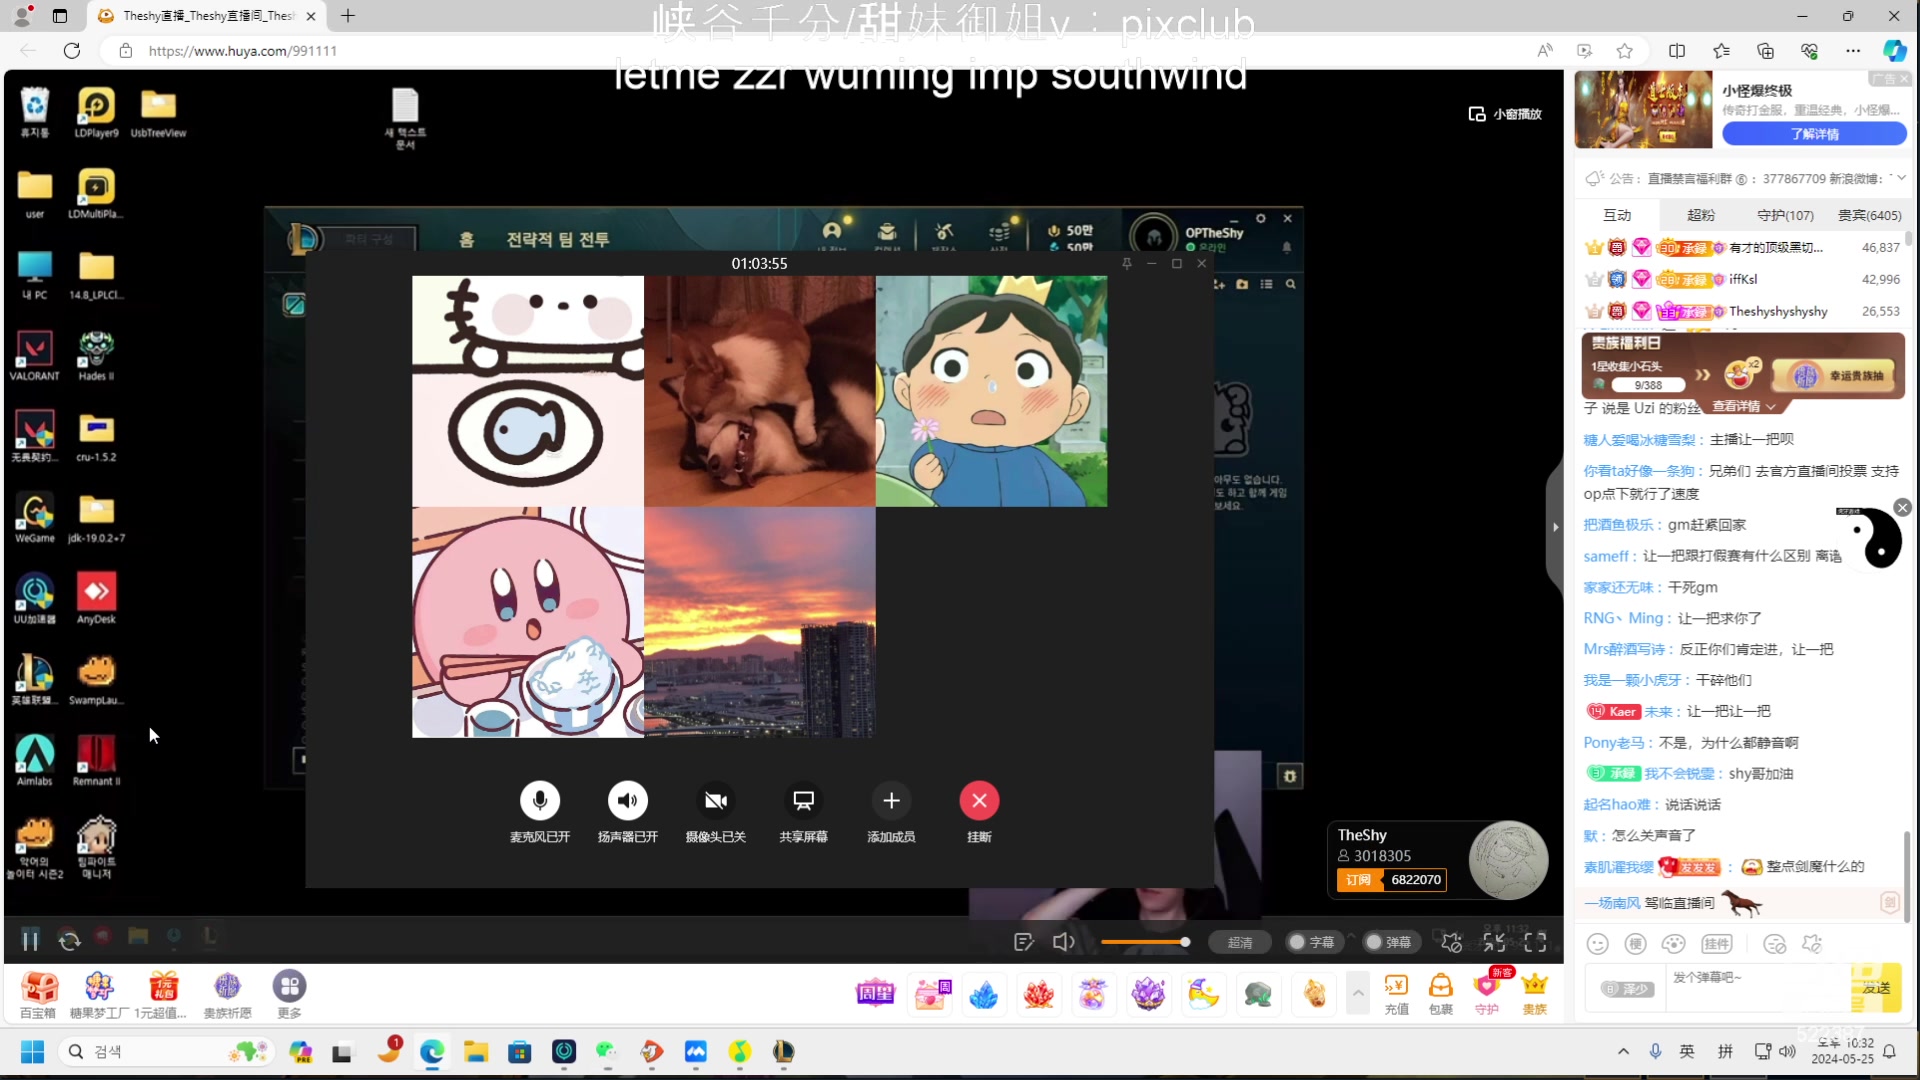Refresh the stream with reload icon

69,941
